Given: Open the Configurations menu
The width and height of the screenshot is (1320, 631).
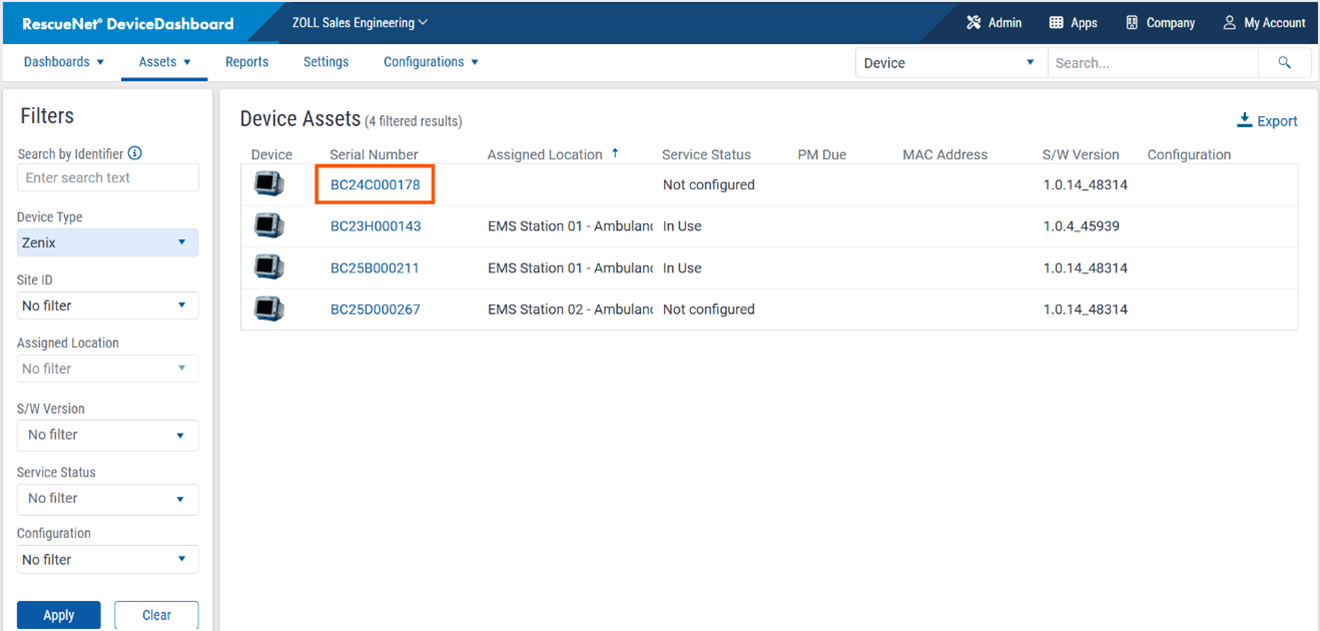Looking at the screenshot, I should point(431,62).
